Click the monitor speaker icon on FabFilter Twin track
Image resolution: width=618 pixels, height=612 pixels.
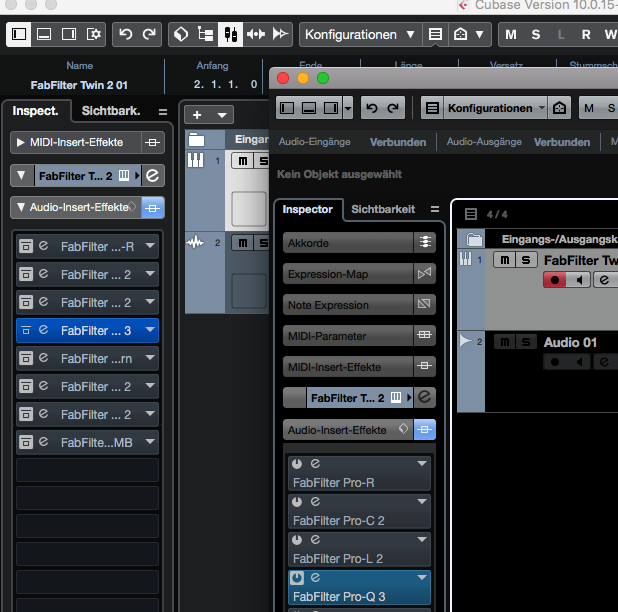[x=579, y=280]
